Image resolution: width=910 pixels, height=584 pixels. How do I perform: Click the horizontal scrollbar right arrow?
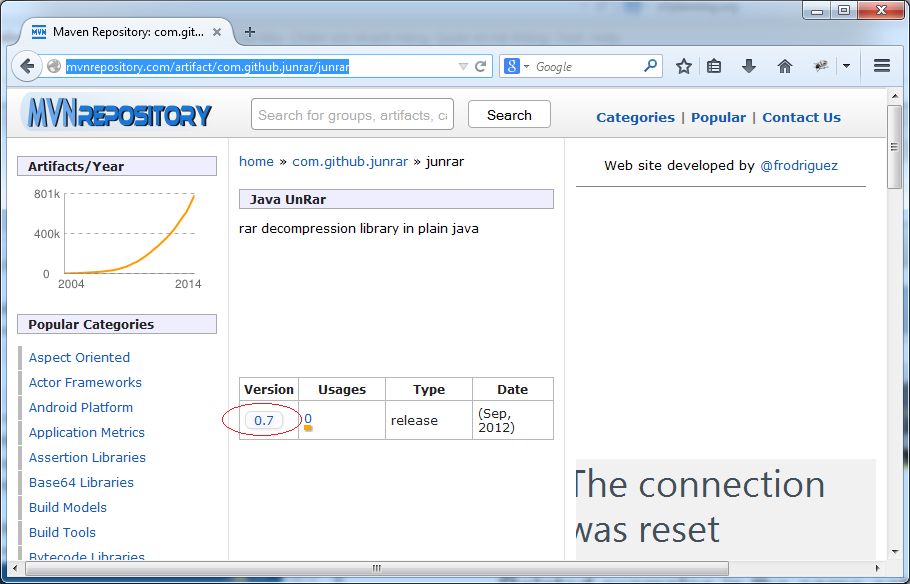(x=878, y=568)
